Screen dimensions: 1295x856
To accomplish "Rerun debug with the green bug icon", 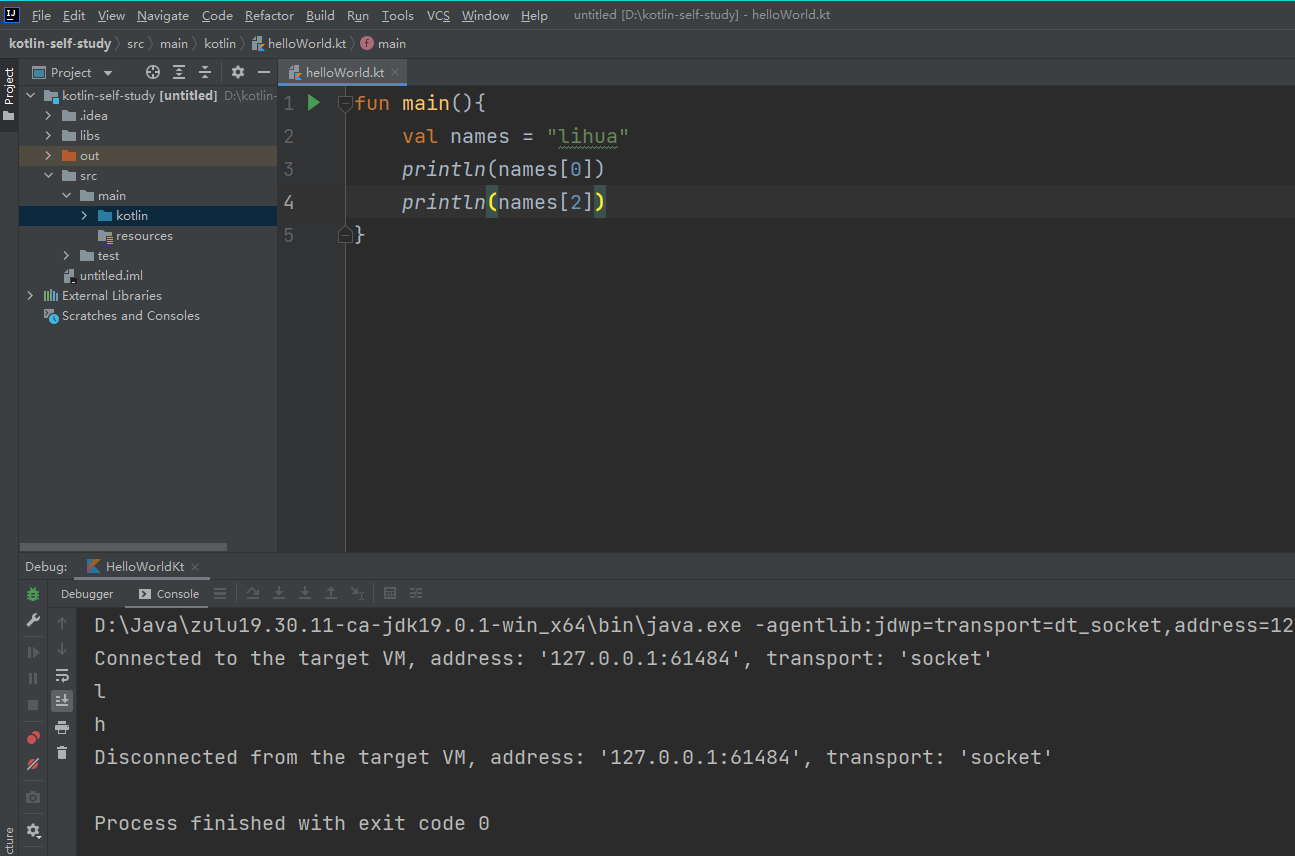I will (33, 594).
